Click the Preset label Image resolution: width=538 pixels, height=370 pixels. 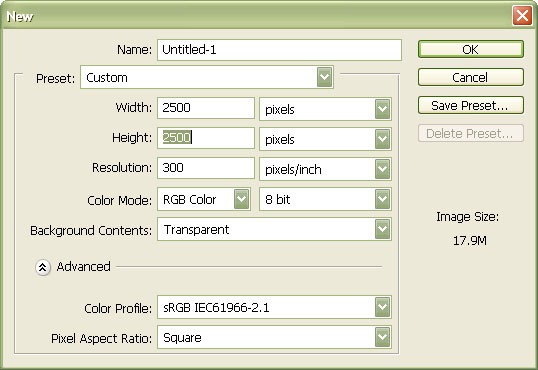55,79
